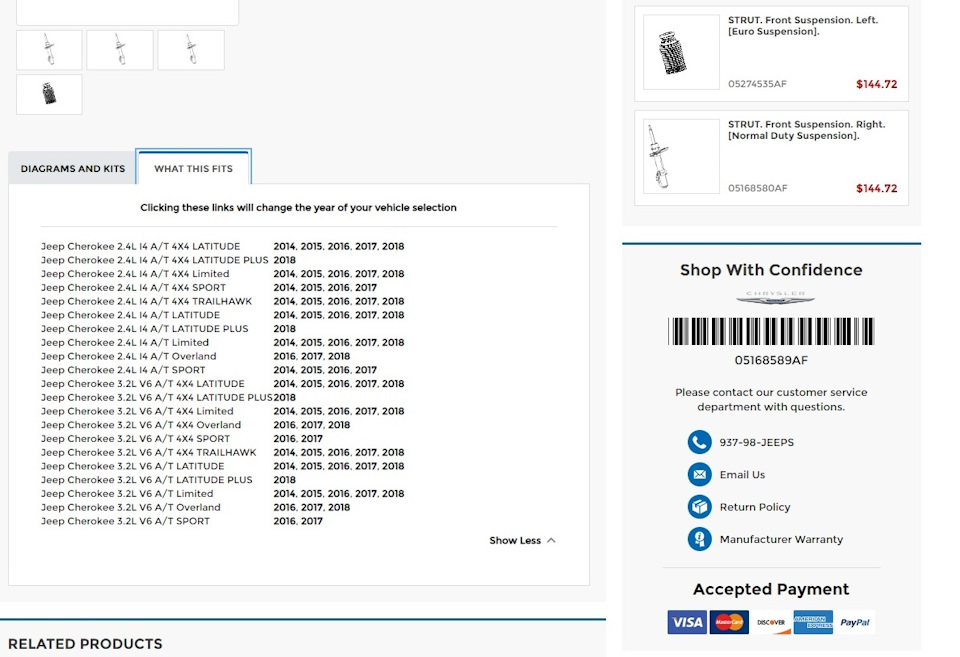Click the MasterCard payment logo
This screenshot has width=960, height=657.
[x=729, y=622]
